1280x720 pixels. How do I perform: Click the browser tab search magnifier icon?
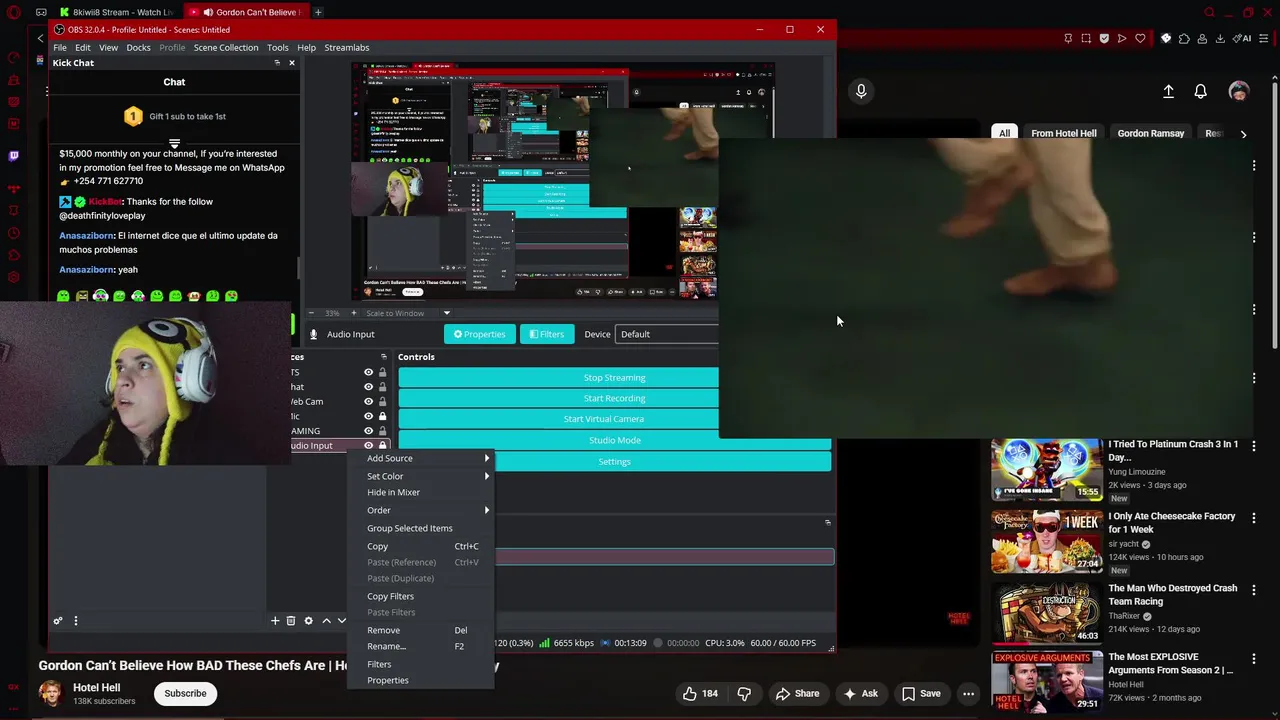click(x=1210, y=12)
